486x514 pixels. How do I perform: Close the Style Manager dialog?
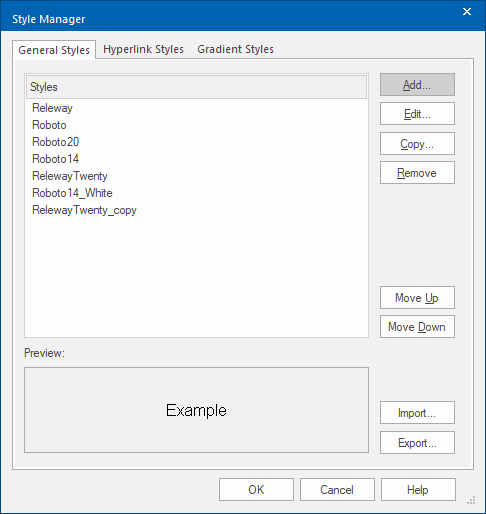(467, 12)
